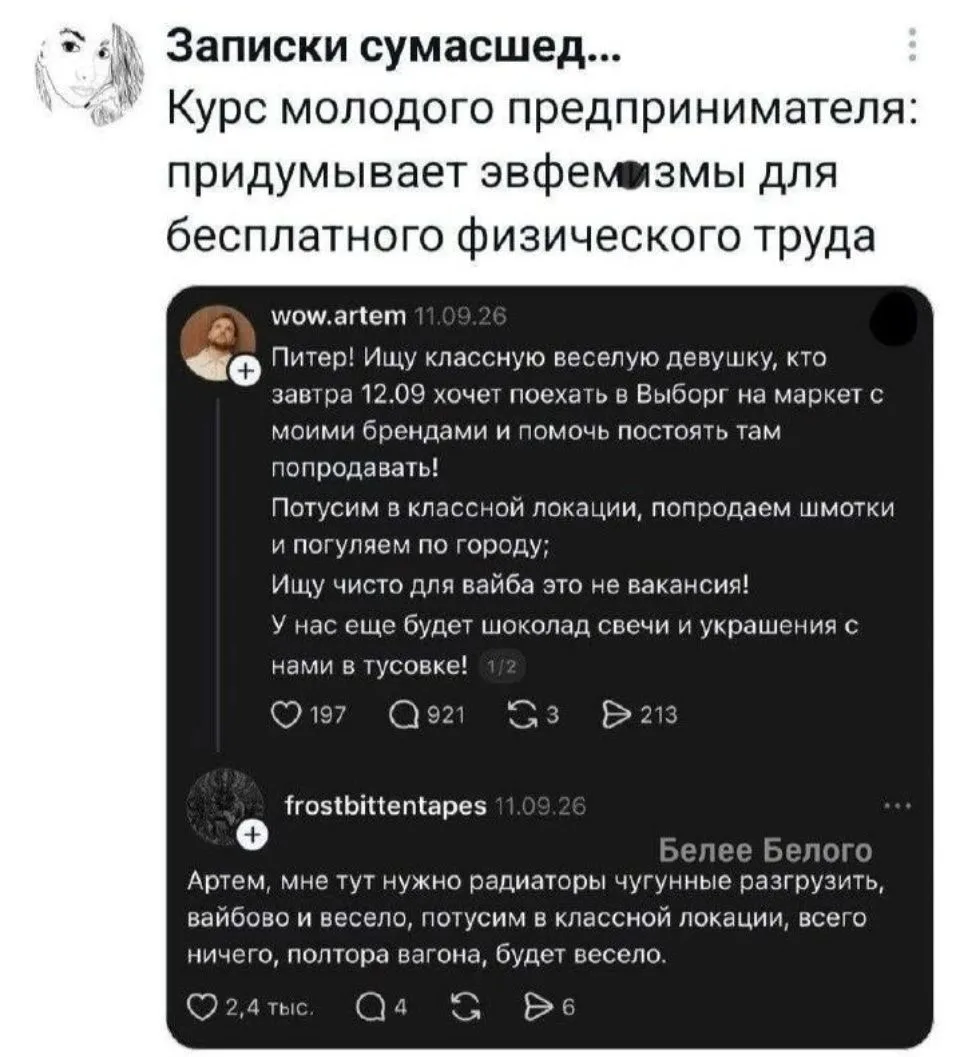The image size is (968, 1057).
Task: View the sketched face channel avatar
Action: point(90,74)
